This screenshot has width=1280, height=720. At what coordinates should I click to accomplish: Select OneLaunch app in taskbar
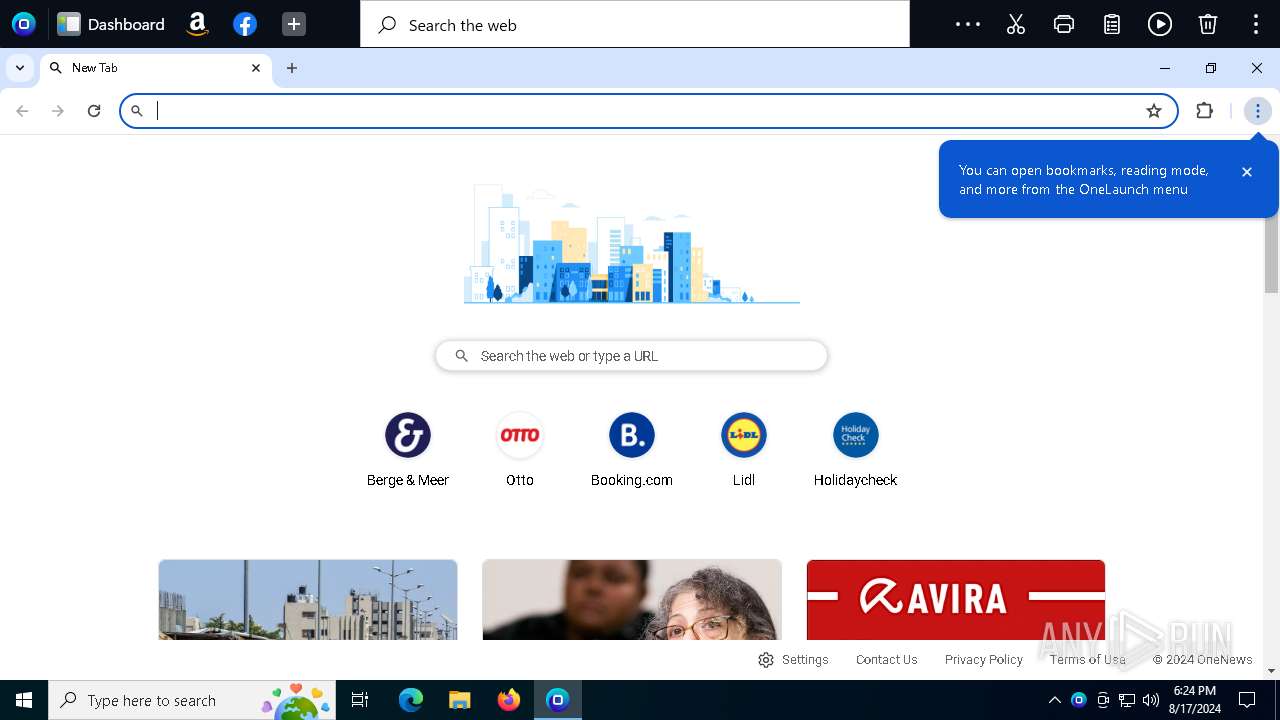click(558, 700)
